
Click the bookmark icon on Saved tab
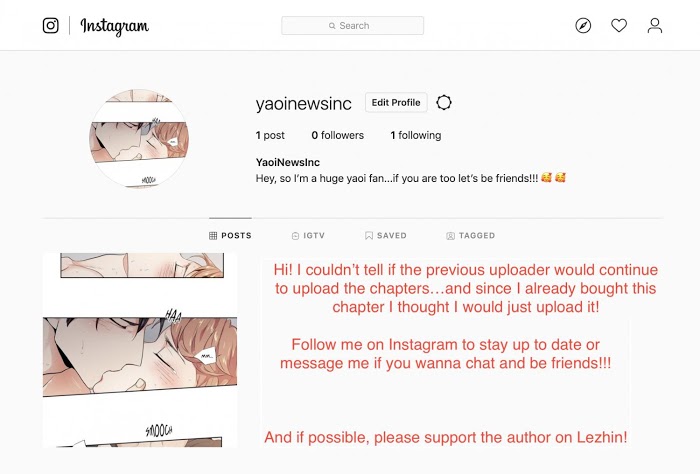pos(369,236)
